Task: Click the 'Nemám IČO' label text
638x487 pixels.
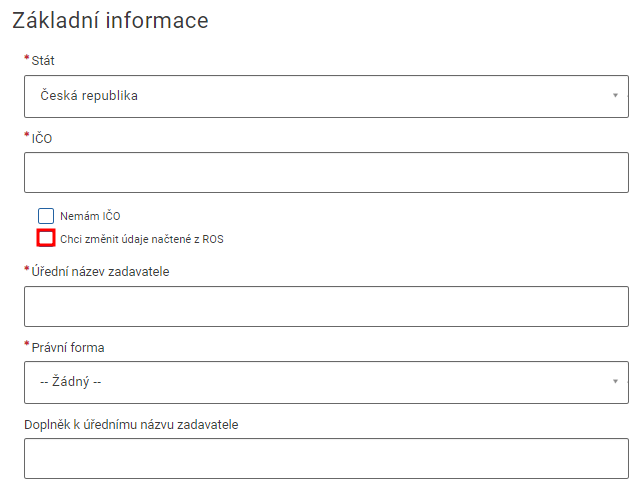Action: pyautogui.click(x=90, y=216)
